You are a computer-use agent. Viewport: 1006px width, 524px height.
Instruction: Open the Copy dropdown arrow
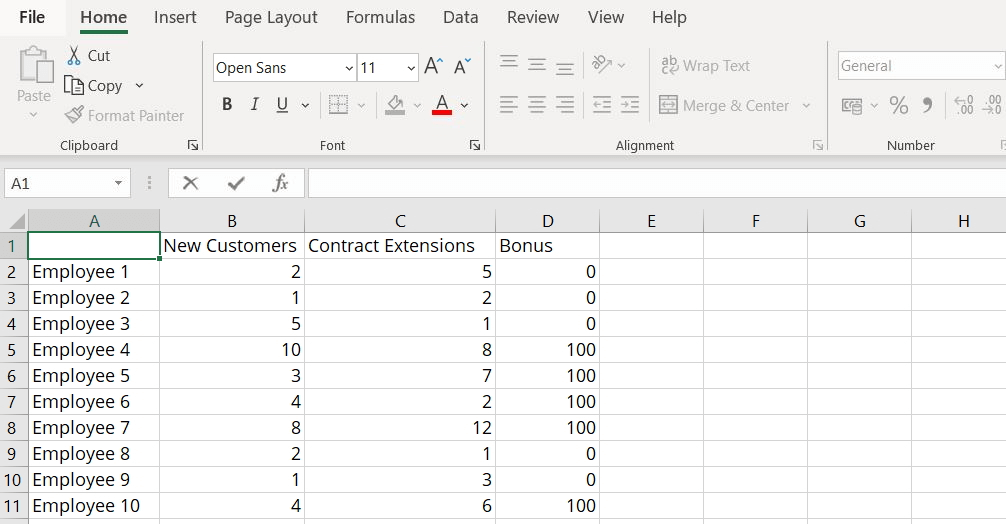139,85
